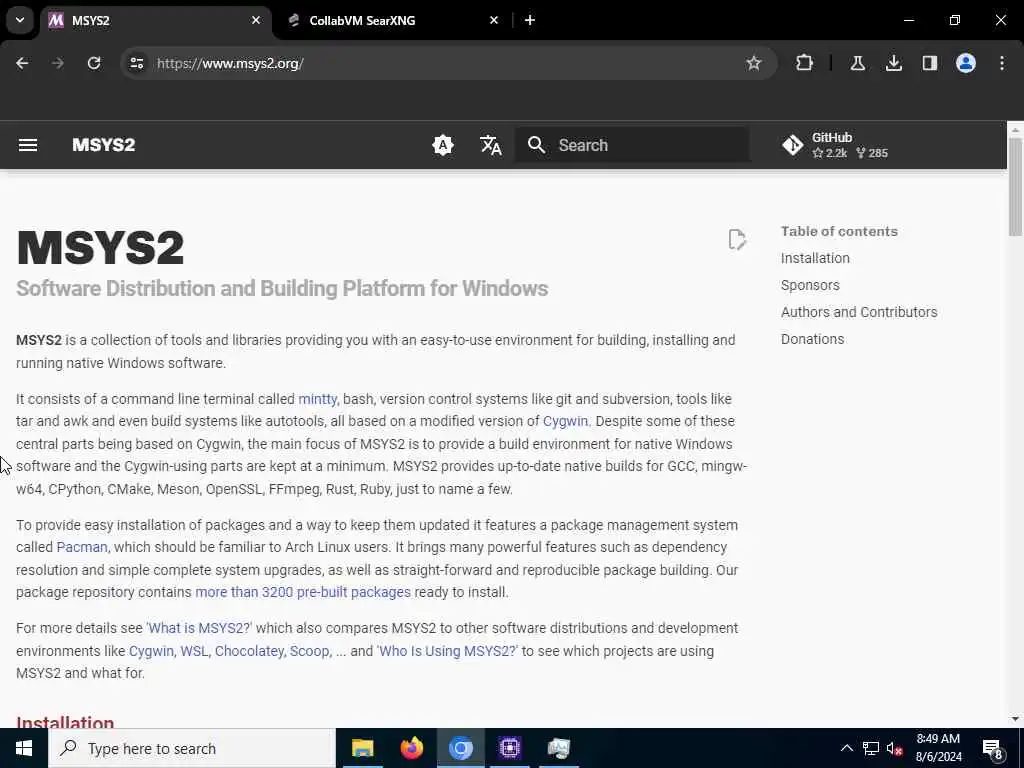Open the Chocolatey link

tap(249, 651)
